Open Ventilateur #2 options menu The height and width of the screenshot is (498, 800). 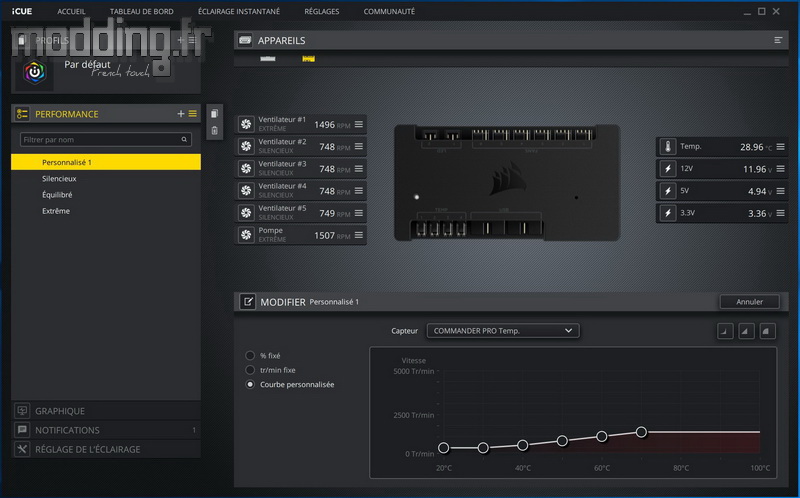click(359, 146)
